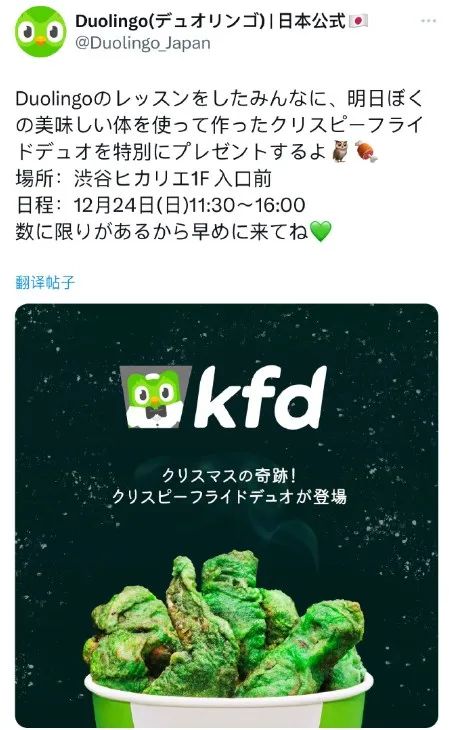Screen dimensions: 449x730
Task: Click the white kfd lettering in the image
Action: [260, 397]
